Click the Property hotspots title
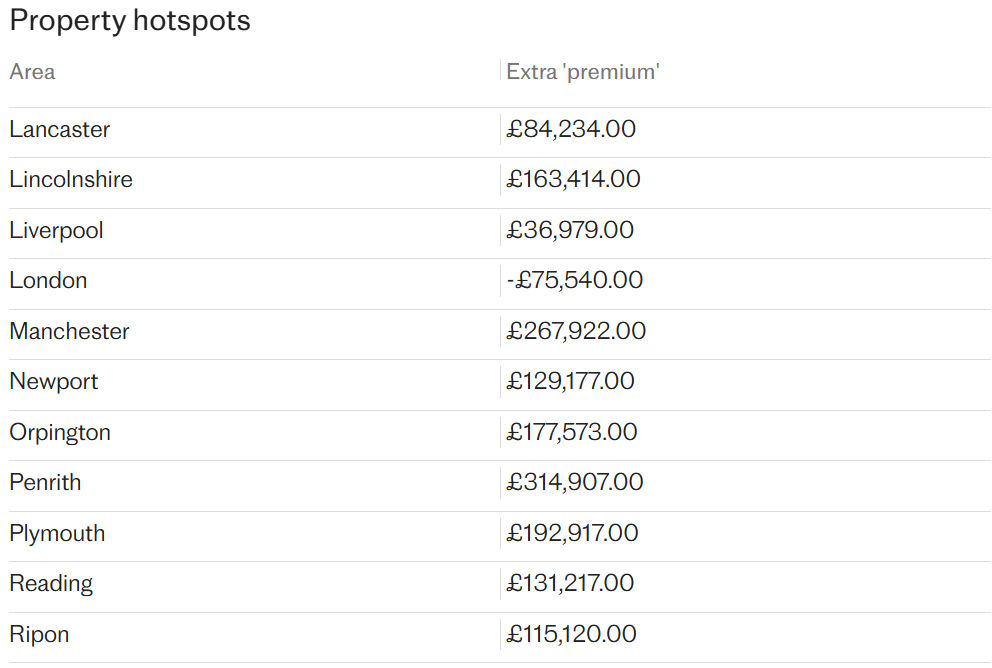 coord(130,21)
